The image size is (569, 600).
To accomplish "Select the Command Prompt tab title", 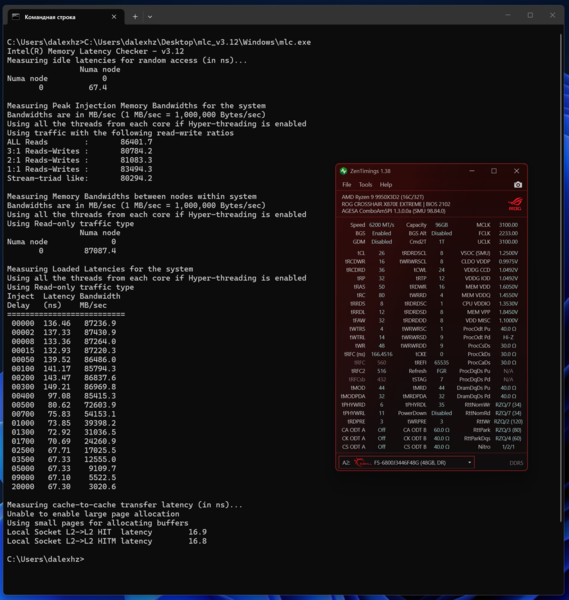I will coord(50,17).
